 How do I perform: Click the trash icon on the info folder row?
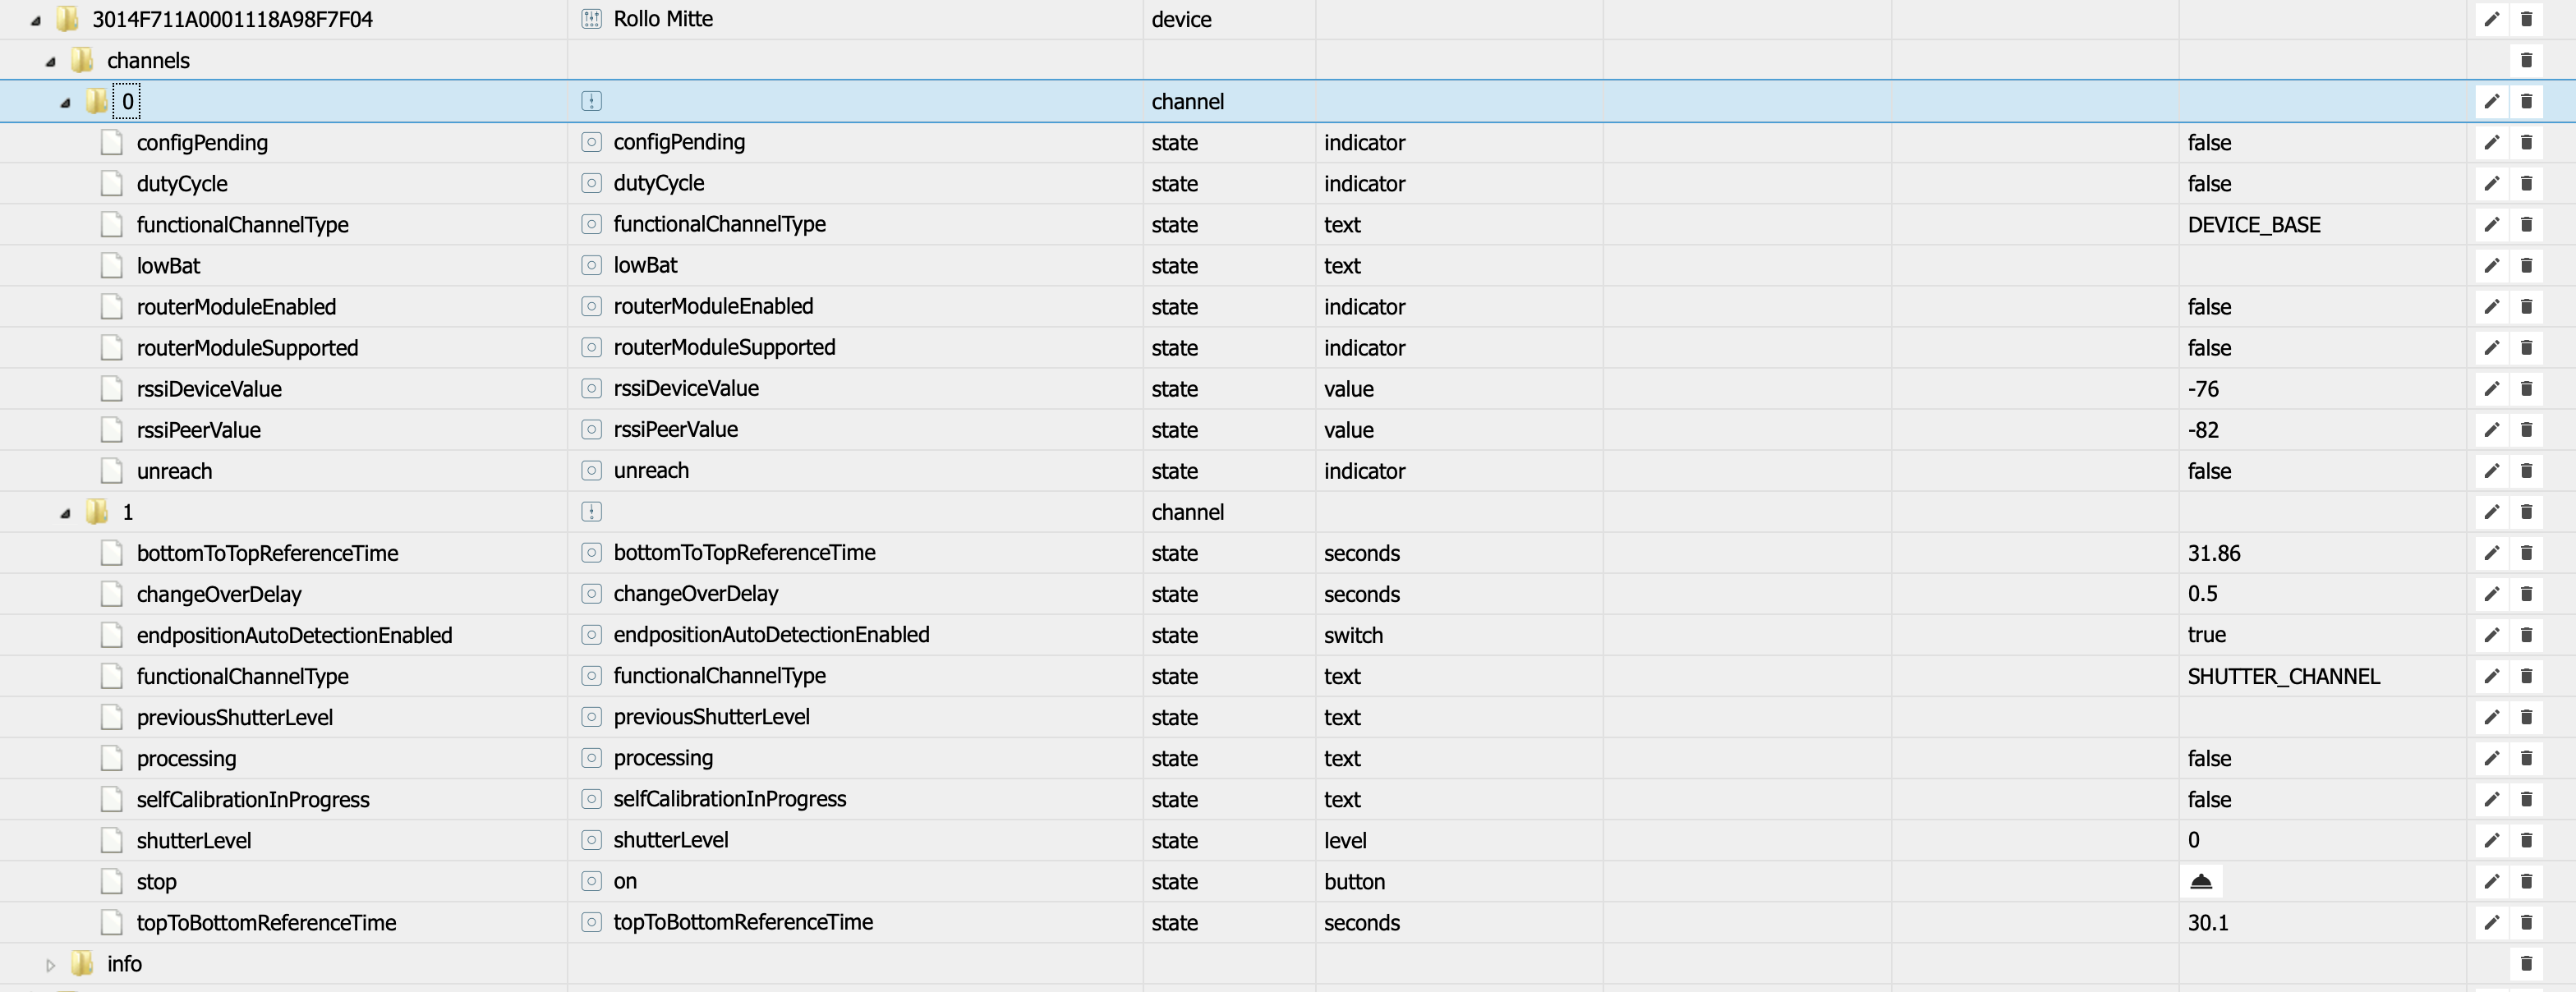point(2527,963)
